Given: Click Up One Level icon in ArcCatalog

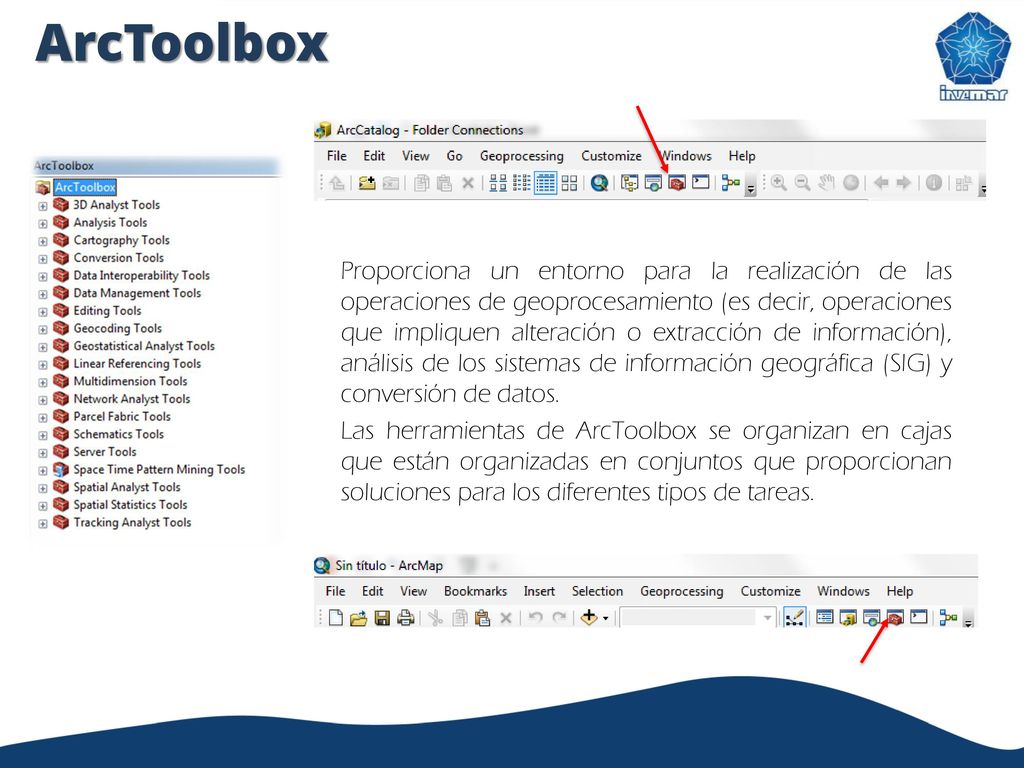Looking at the screenshot, I should pos(337,183).
